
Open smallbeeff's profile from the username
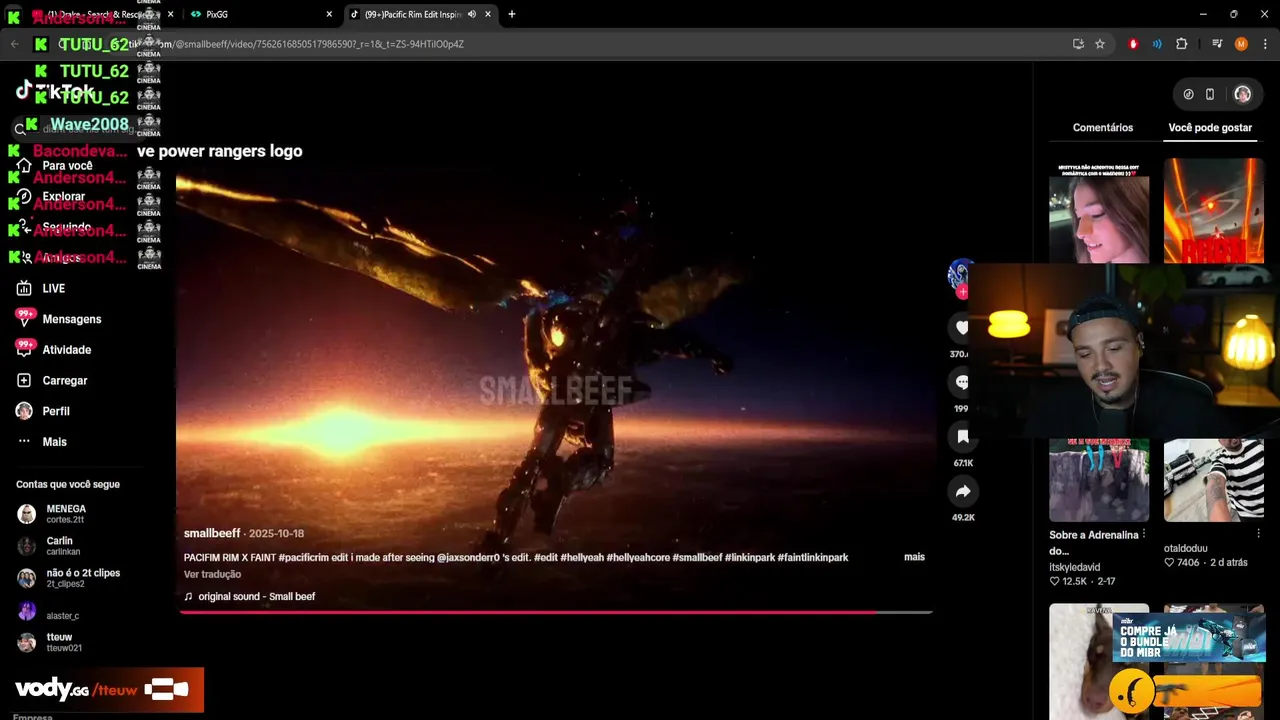pyautogui.click(x=212, y=533)
